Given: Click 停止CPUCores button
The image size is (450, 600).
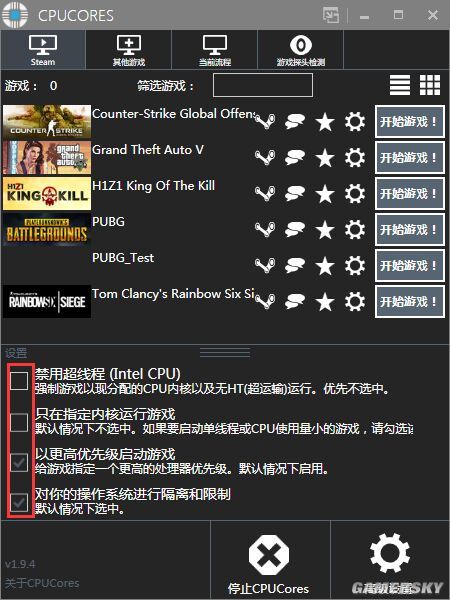Looking at the screenshot, I should 269,560.
